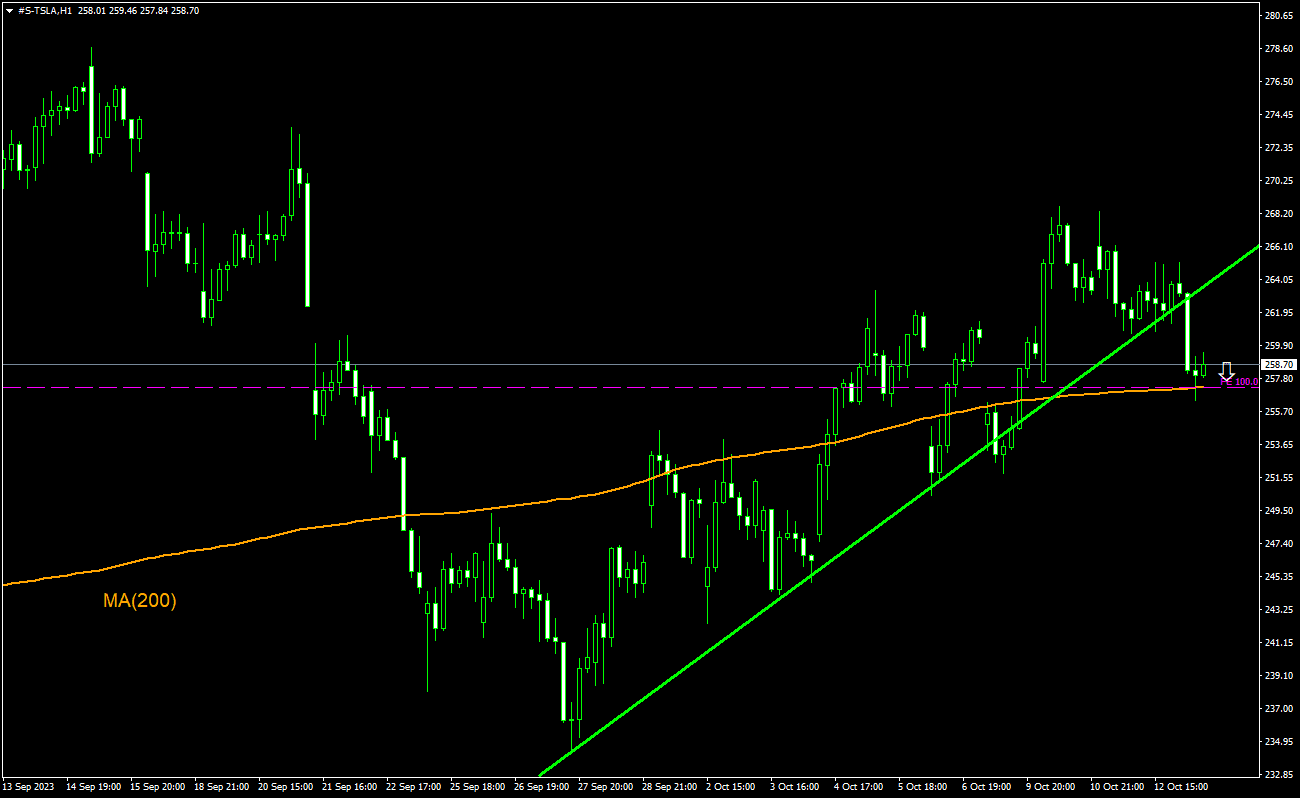The width and height of the screenshot is (1300, 798).
Task: Click the 257.80 price axis label
Action: [x=1279, y=379]
